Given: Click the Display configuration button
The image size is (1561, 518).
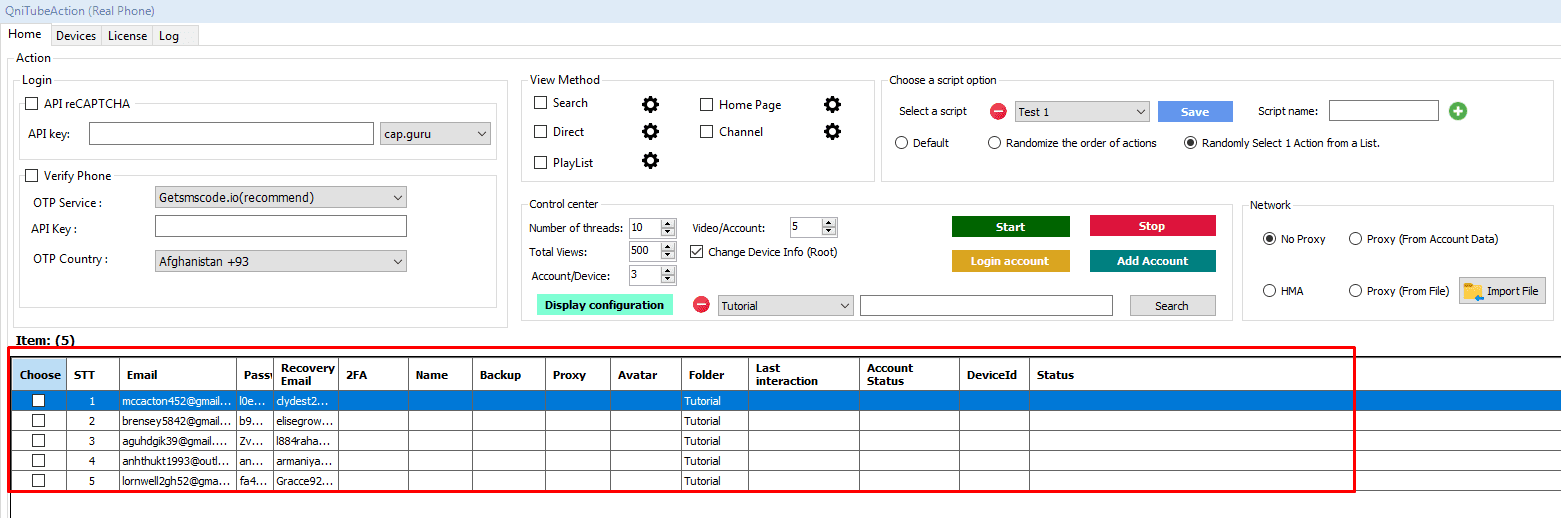Looking at the screenshot, I should point(604,305).
